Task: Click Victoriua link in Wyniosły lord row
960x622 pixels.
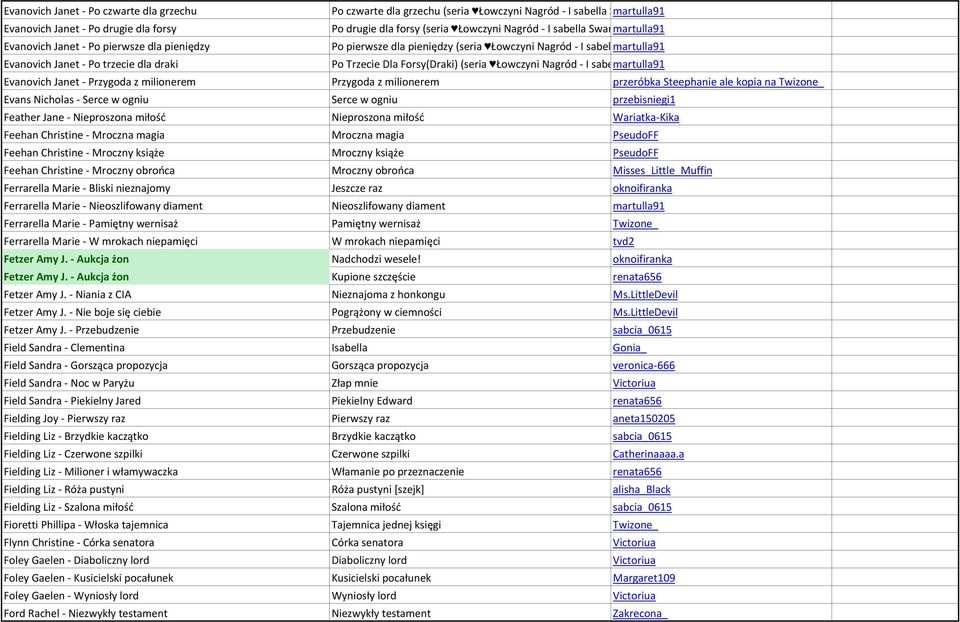Action: [634, 596]
